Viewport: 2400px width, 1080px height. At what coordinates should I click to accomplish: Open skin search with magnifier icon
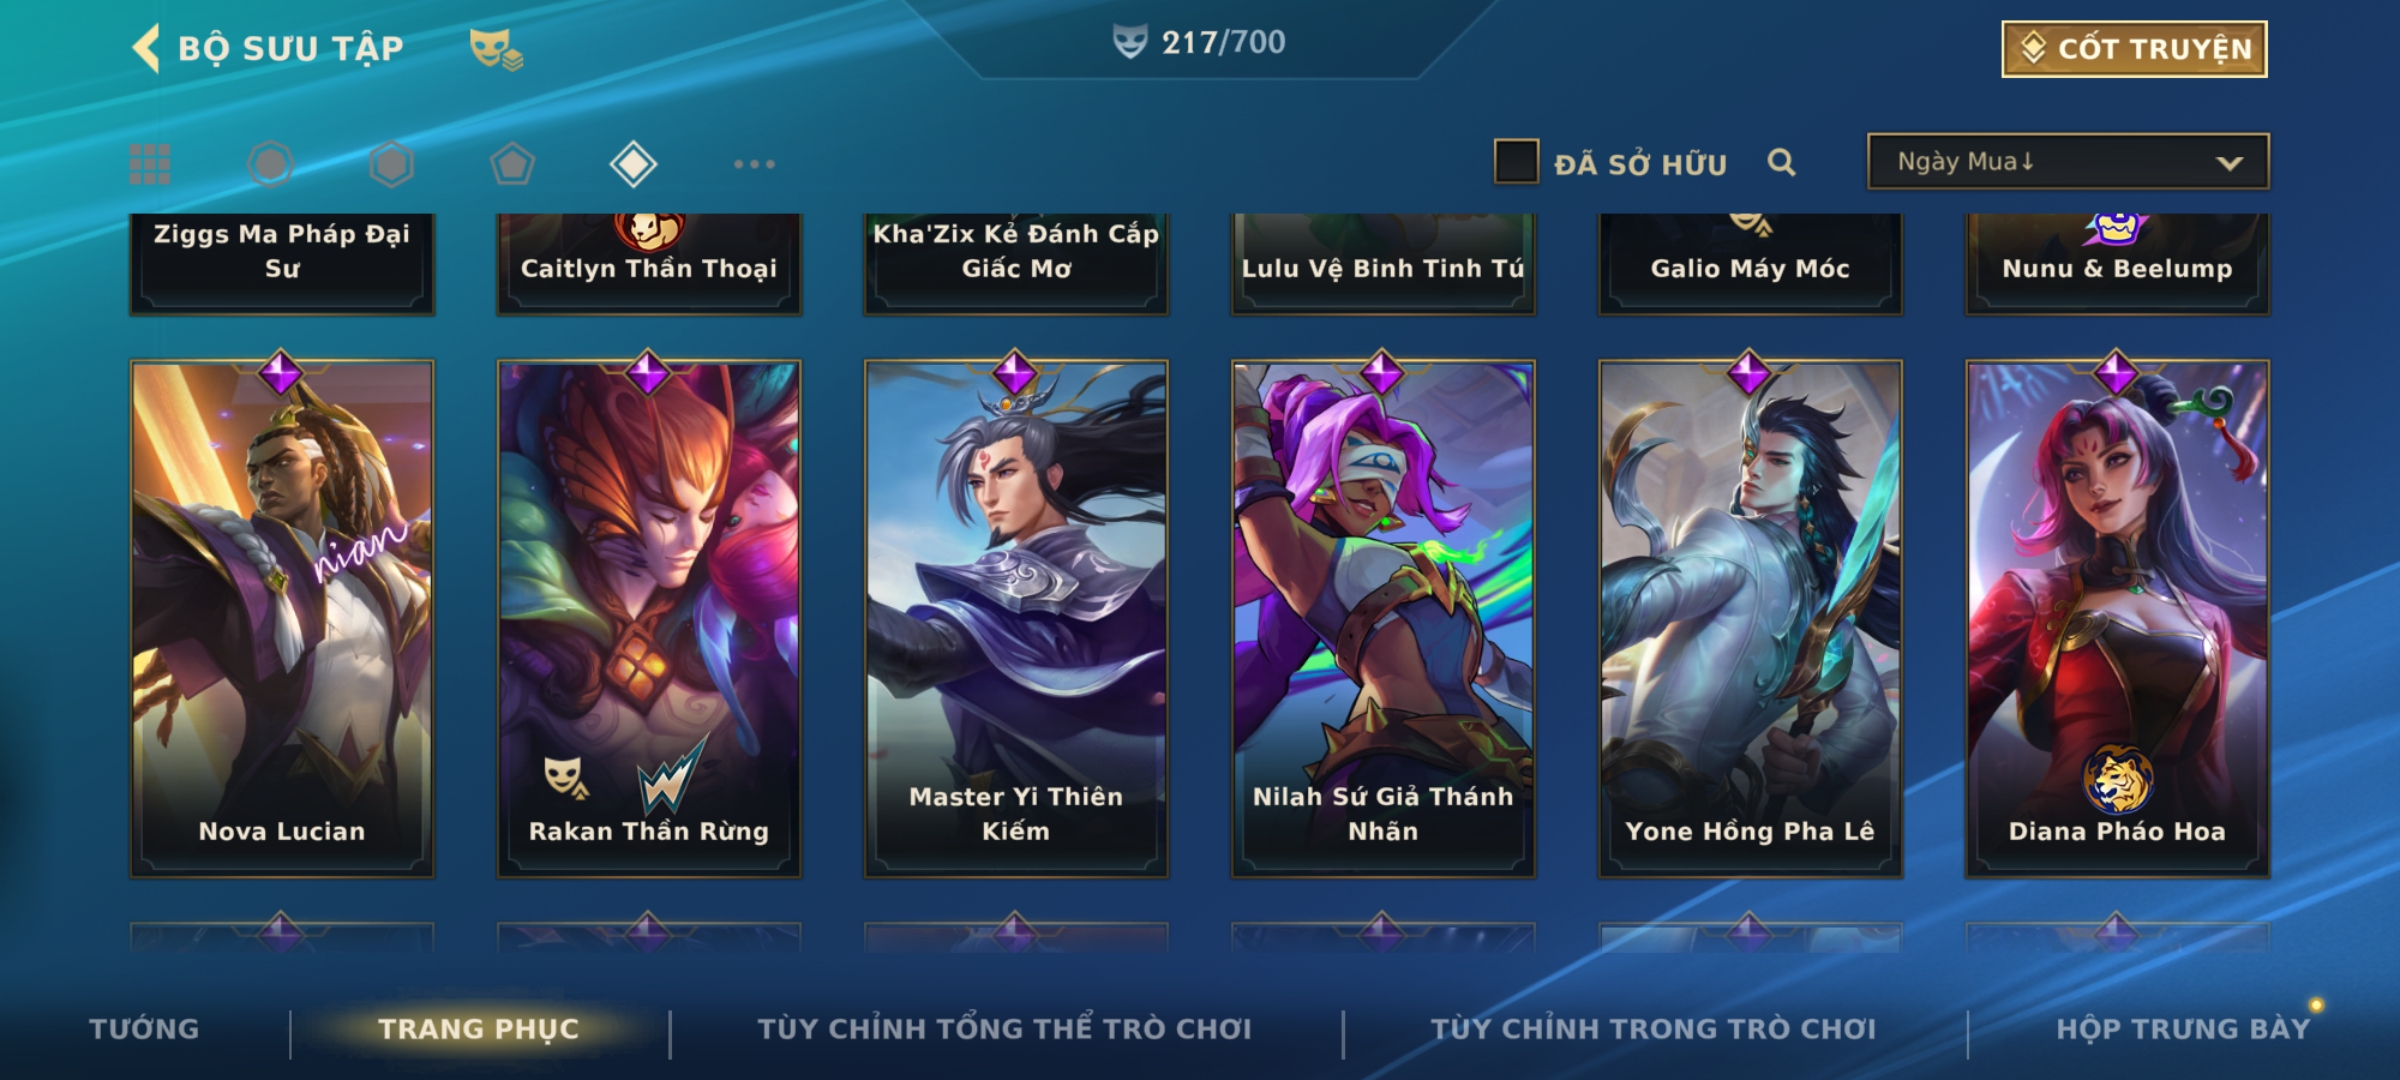(x=1781, y=162)
